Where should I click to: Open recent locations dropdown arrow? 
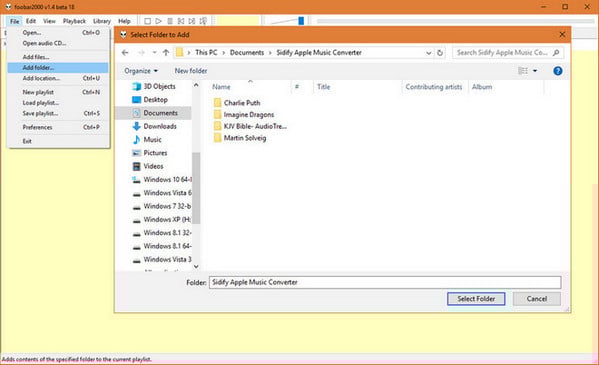[x=154, y=52]
